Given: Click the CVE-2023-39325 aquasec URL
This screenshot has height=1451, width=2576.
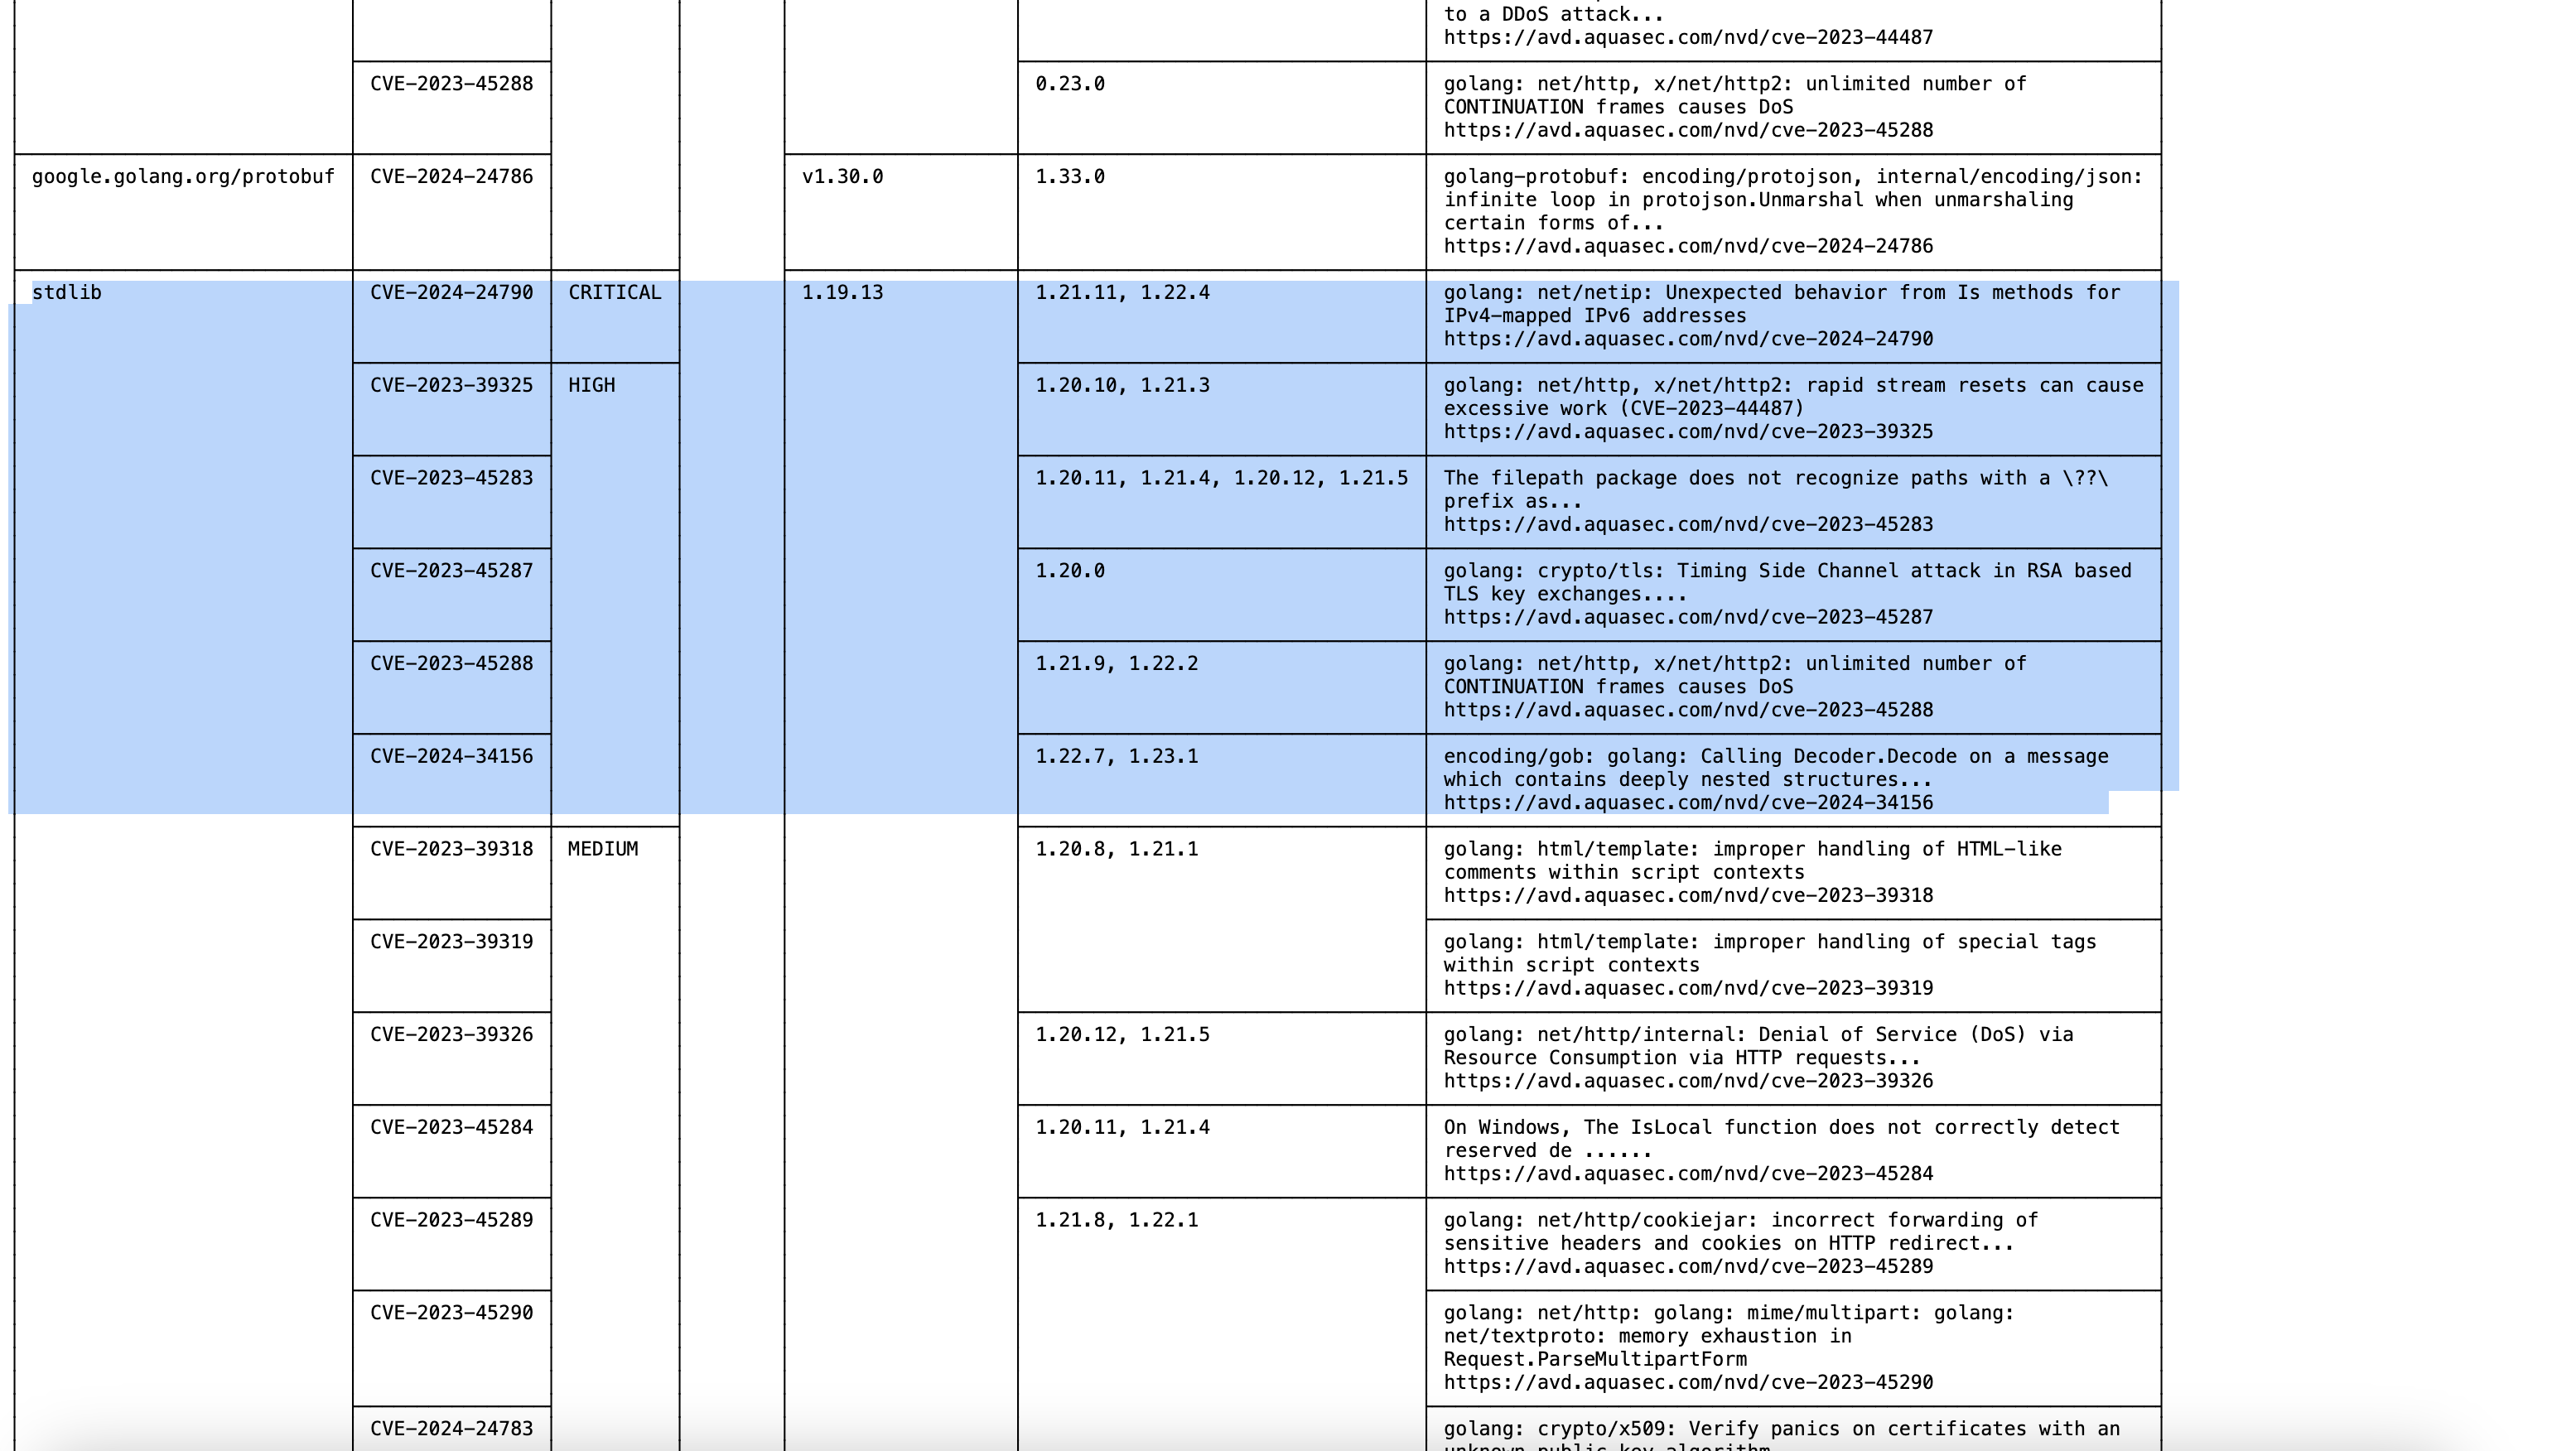Looking at the screenshot, I should tap(1687, 432).
